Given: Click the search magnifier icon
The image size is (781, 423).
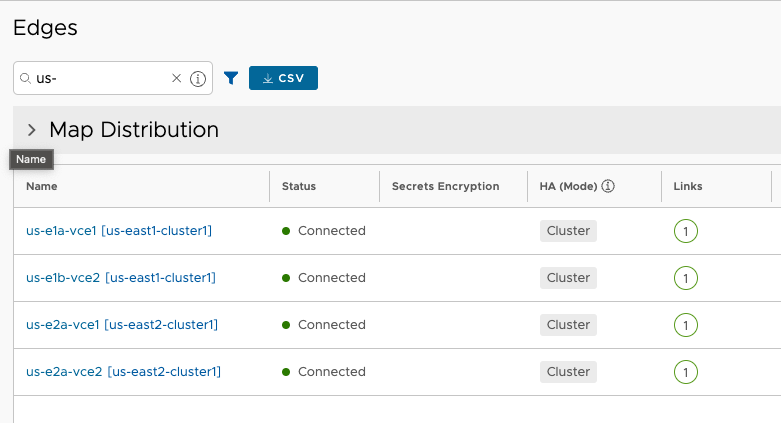Looking at the screenshot, I should [x=25, y=78].
